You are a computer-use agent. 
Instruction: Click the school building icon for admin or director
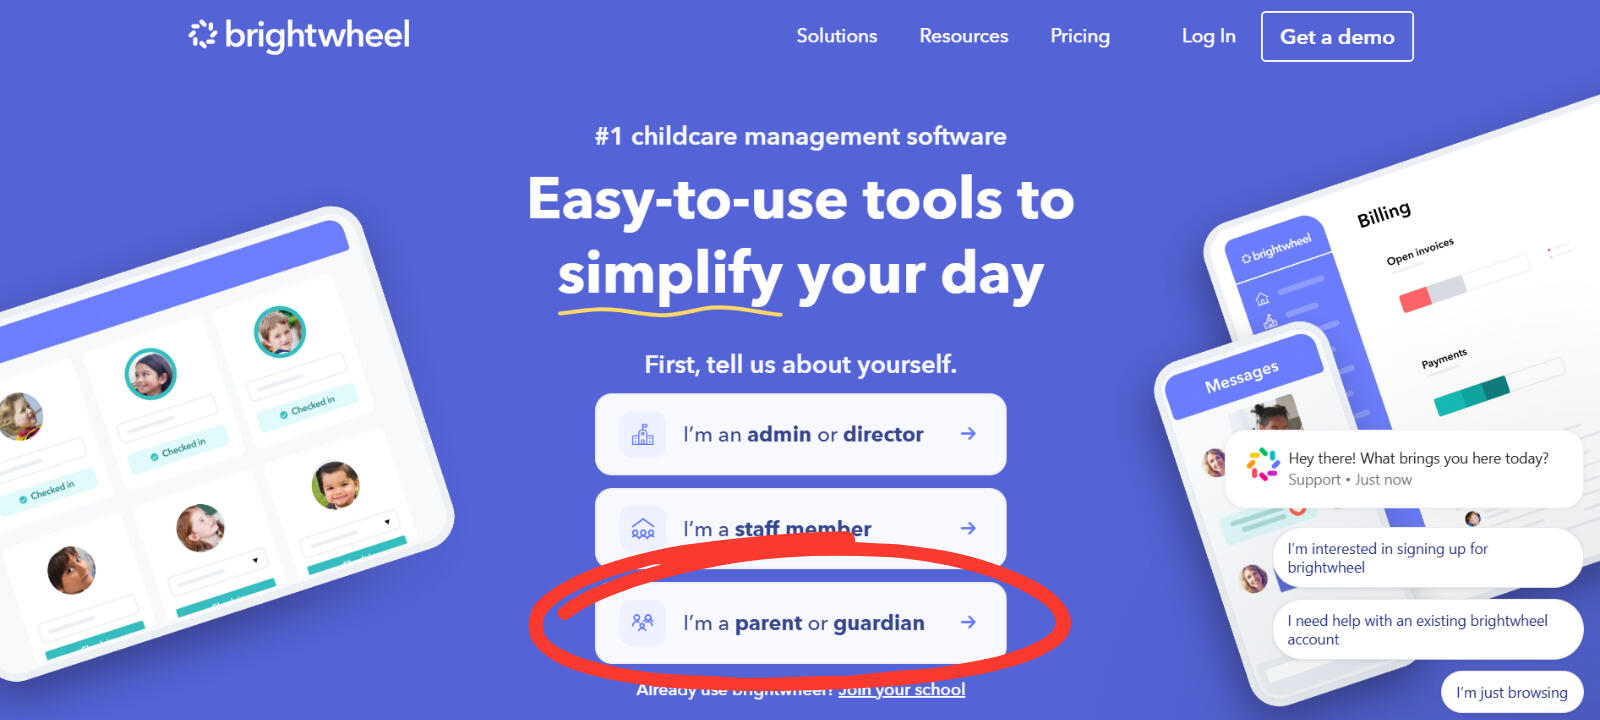click(x=642, y=434)
